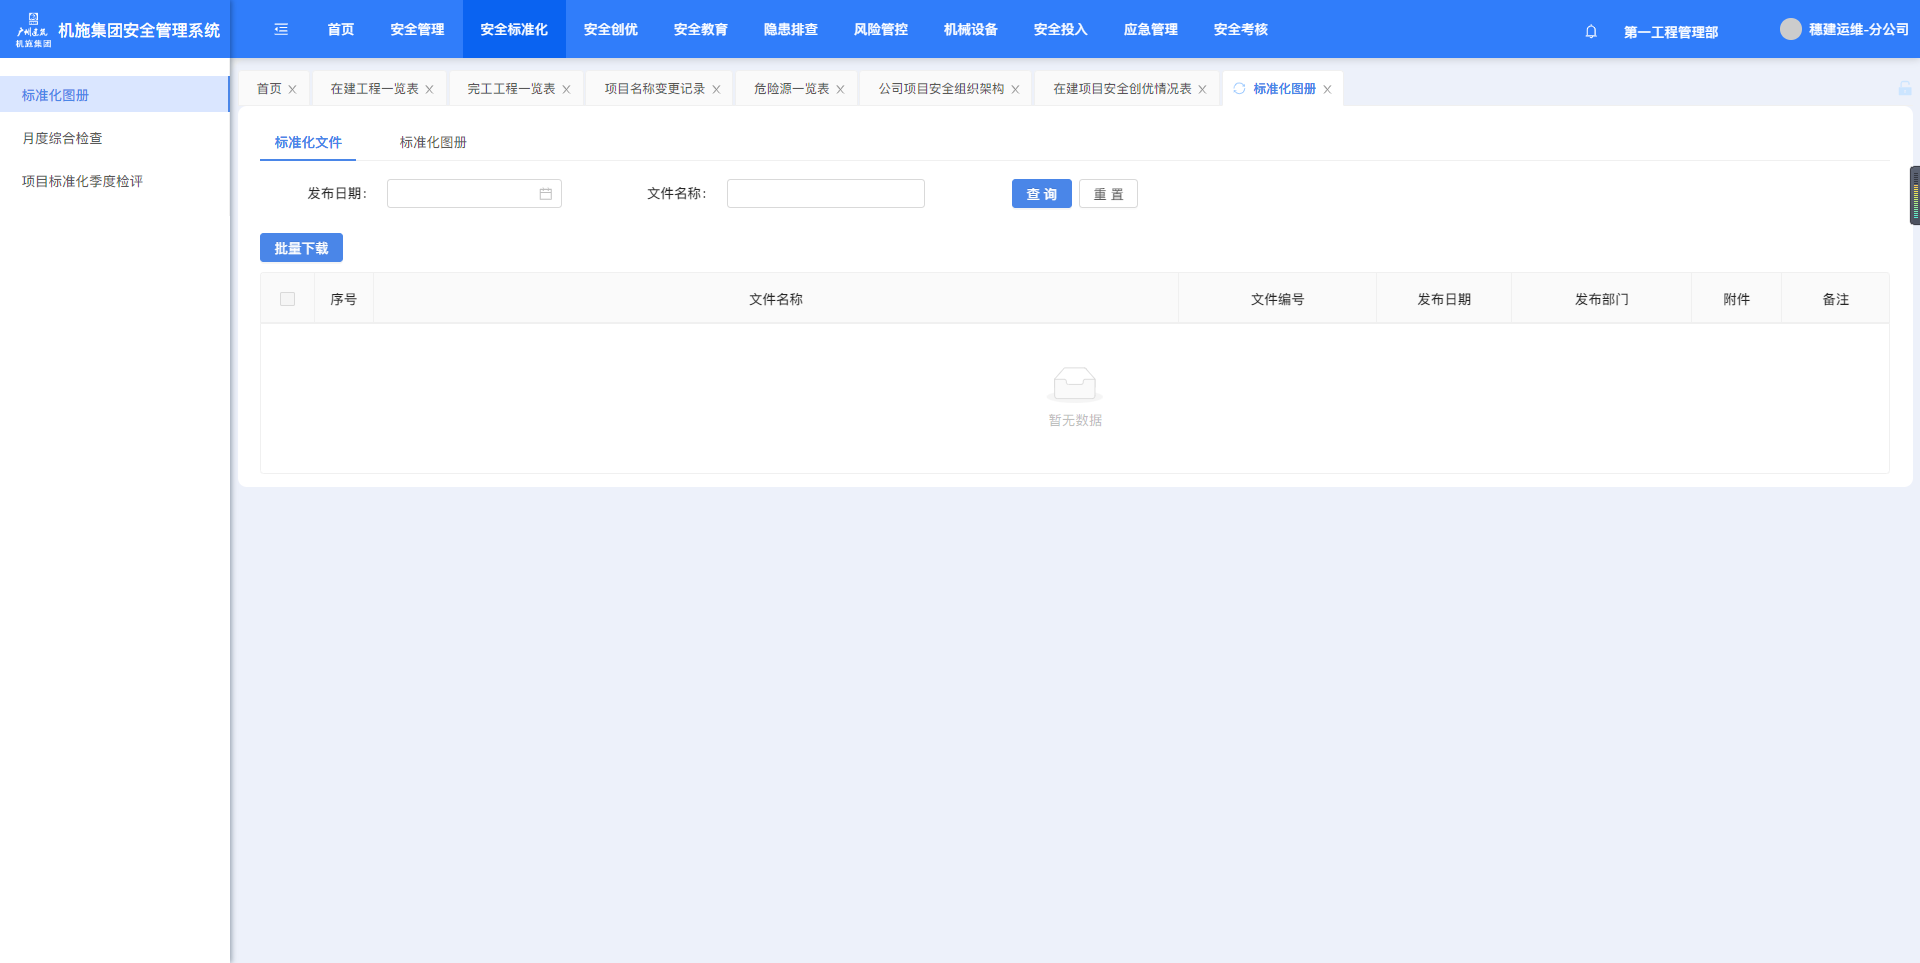This screenshot has width=1920, height=963.
Task: Click the refresh icon on 标准化图册 tab
Action: tap(1239, 89)
